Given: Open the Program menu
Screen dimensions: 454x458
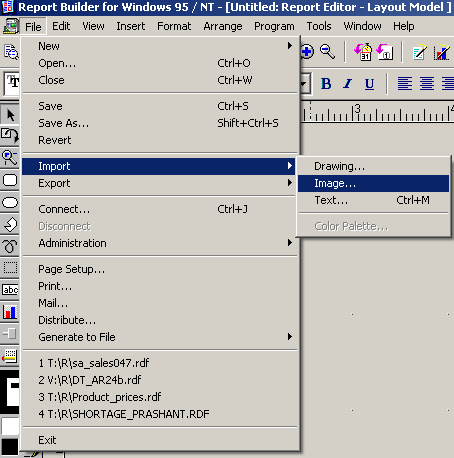Looking at the screenshot, I should (x=274, y=26).
